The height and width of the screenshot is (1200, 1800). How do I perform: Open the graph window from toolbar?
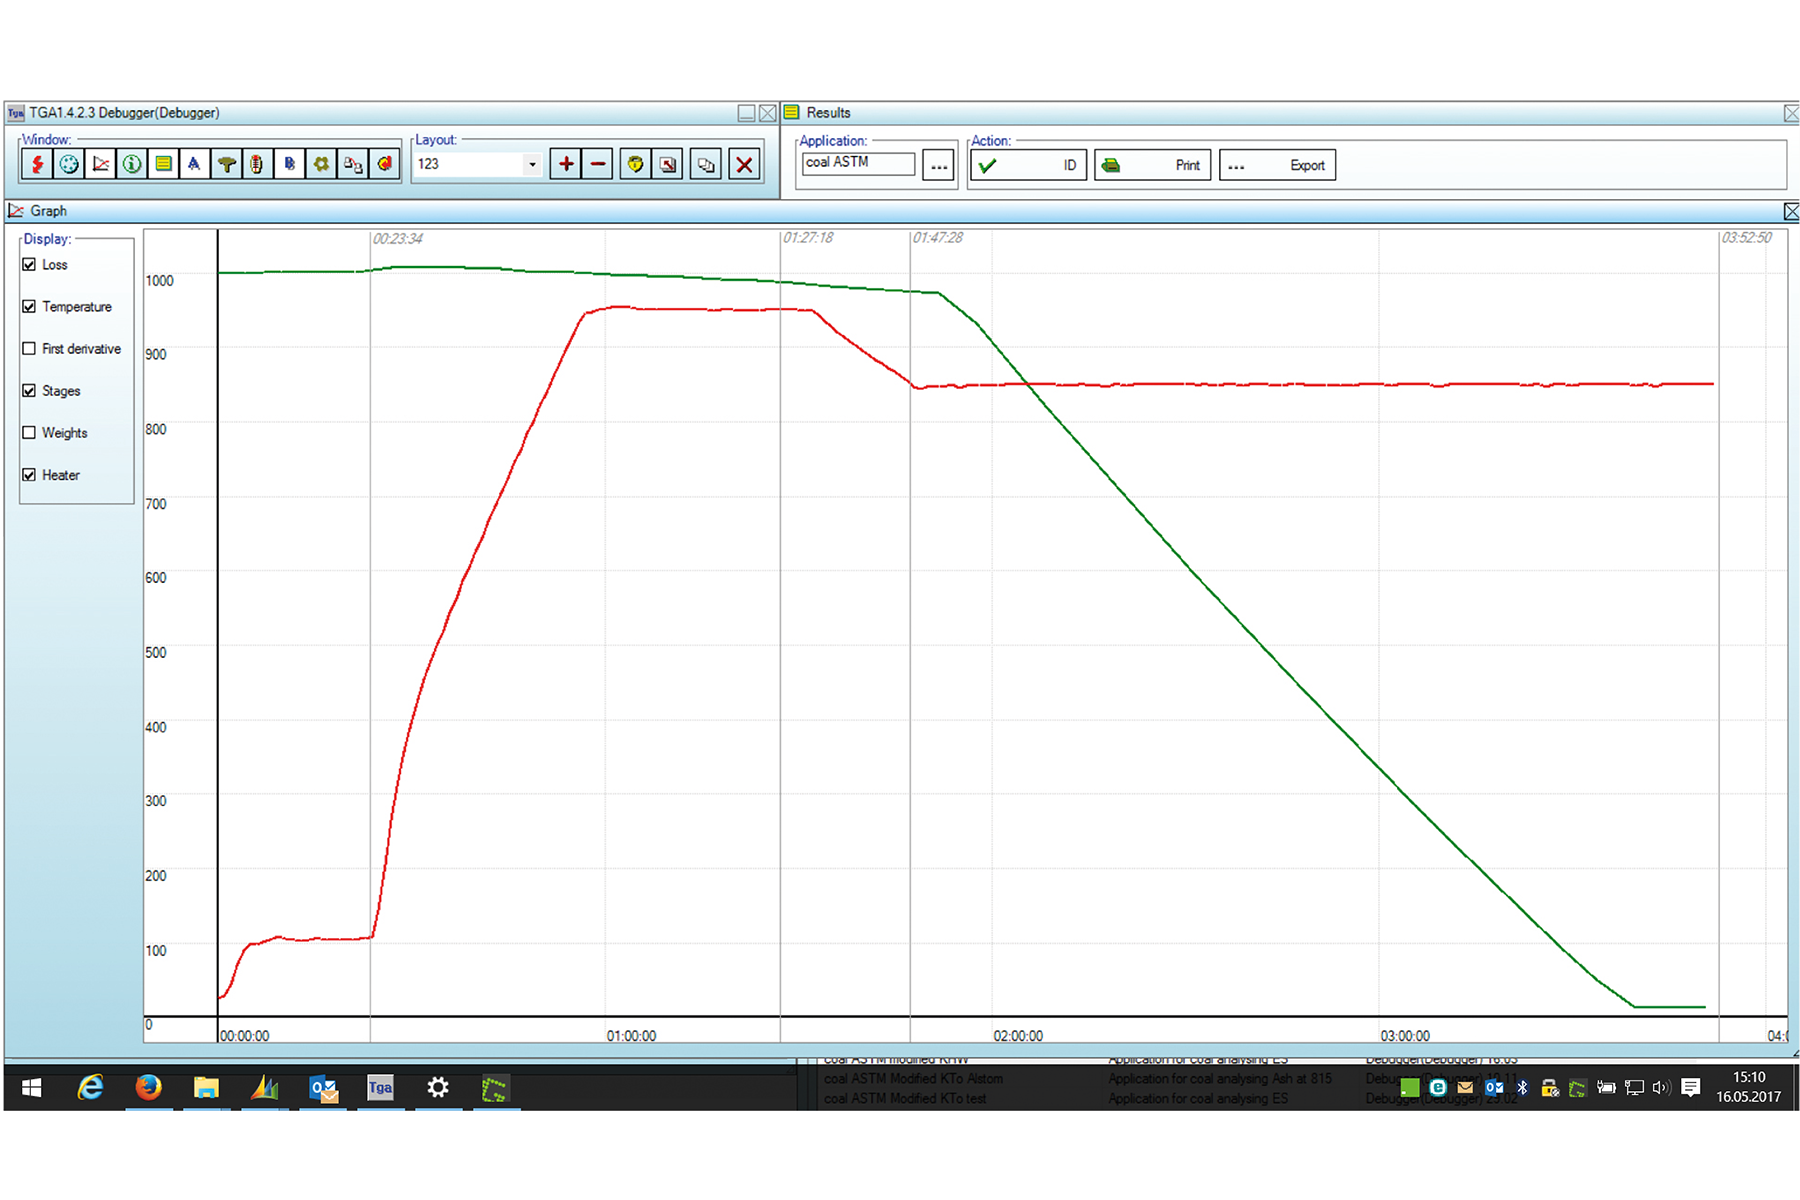point(101,164)
